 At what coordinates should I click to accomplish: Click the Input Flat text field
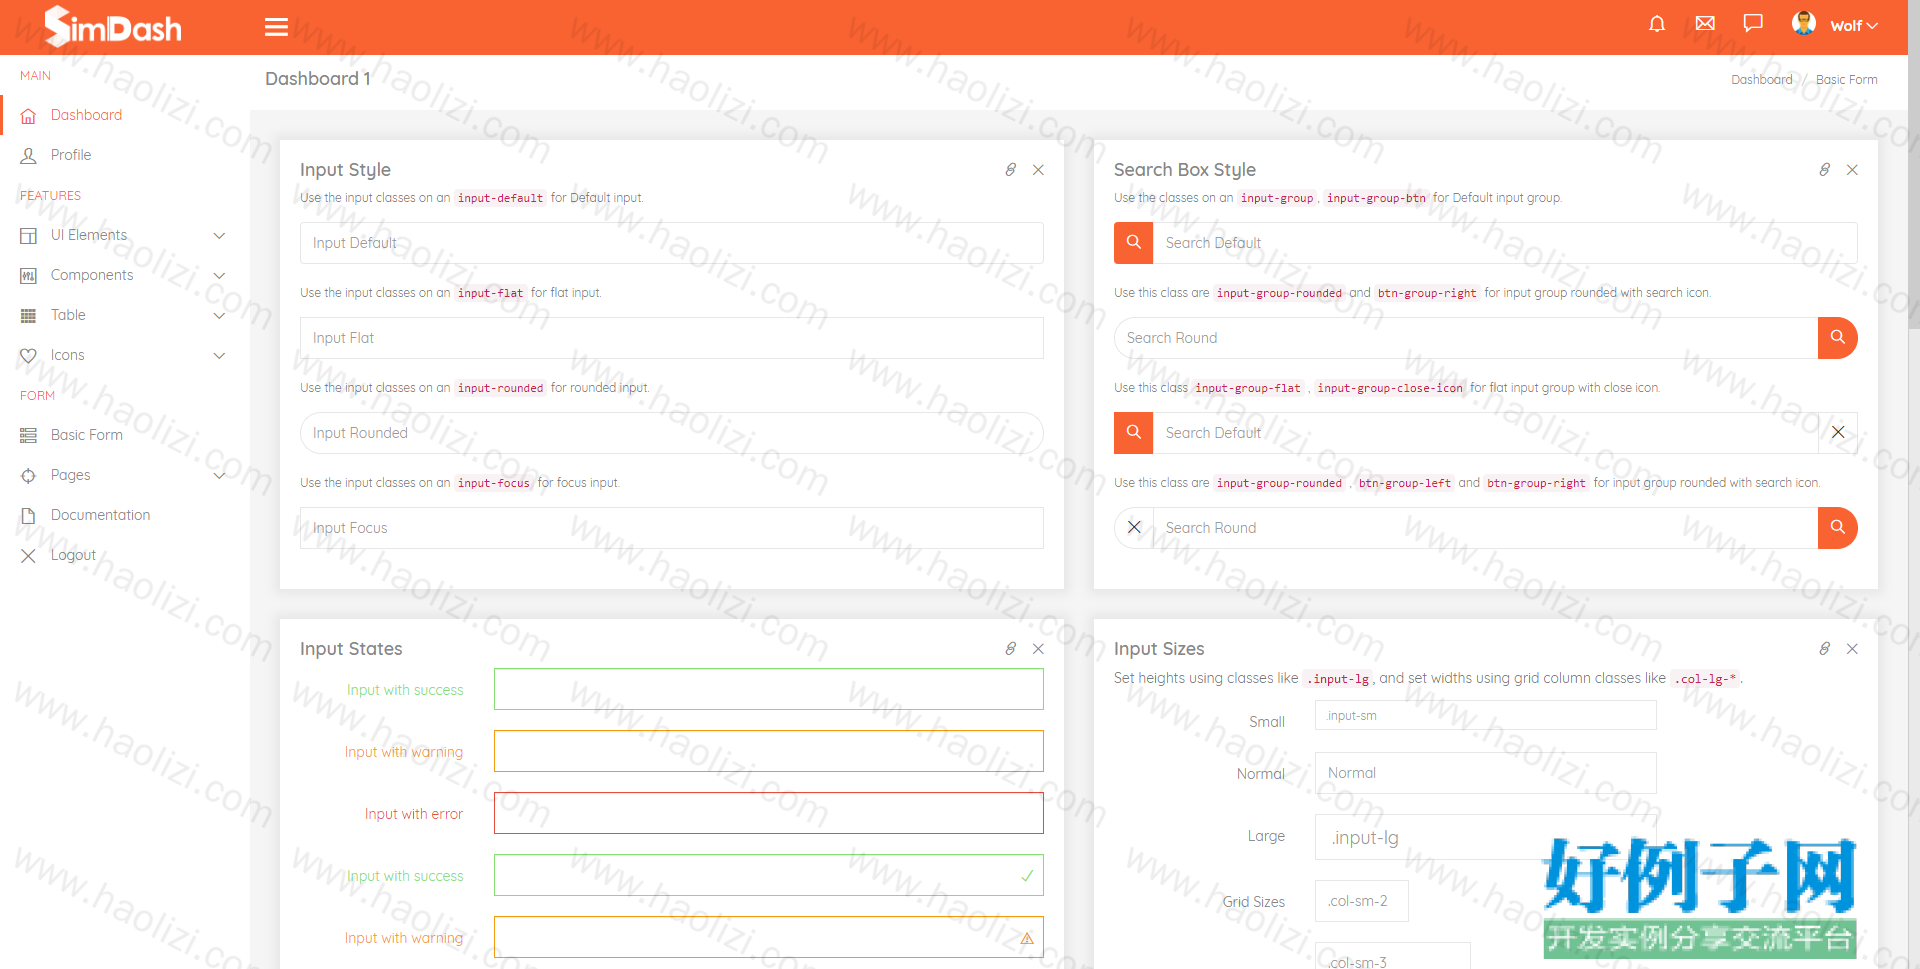[x=672, y=338]
